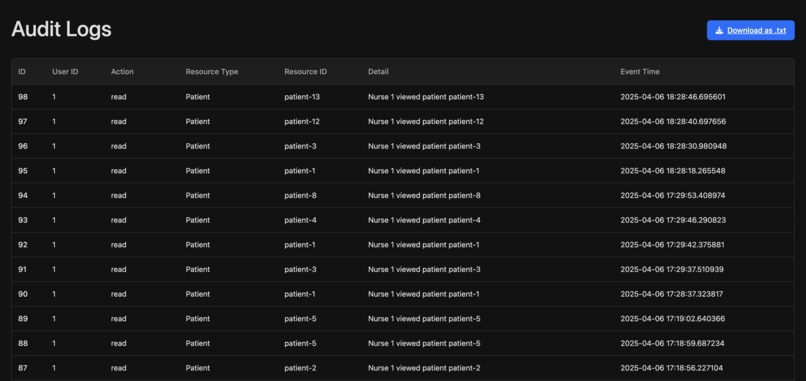Click log ID 94
The width and height of the screenshot is (806, 381).
tap(23, 195)
